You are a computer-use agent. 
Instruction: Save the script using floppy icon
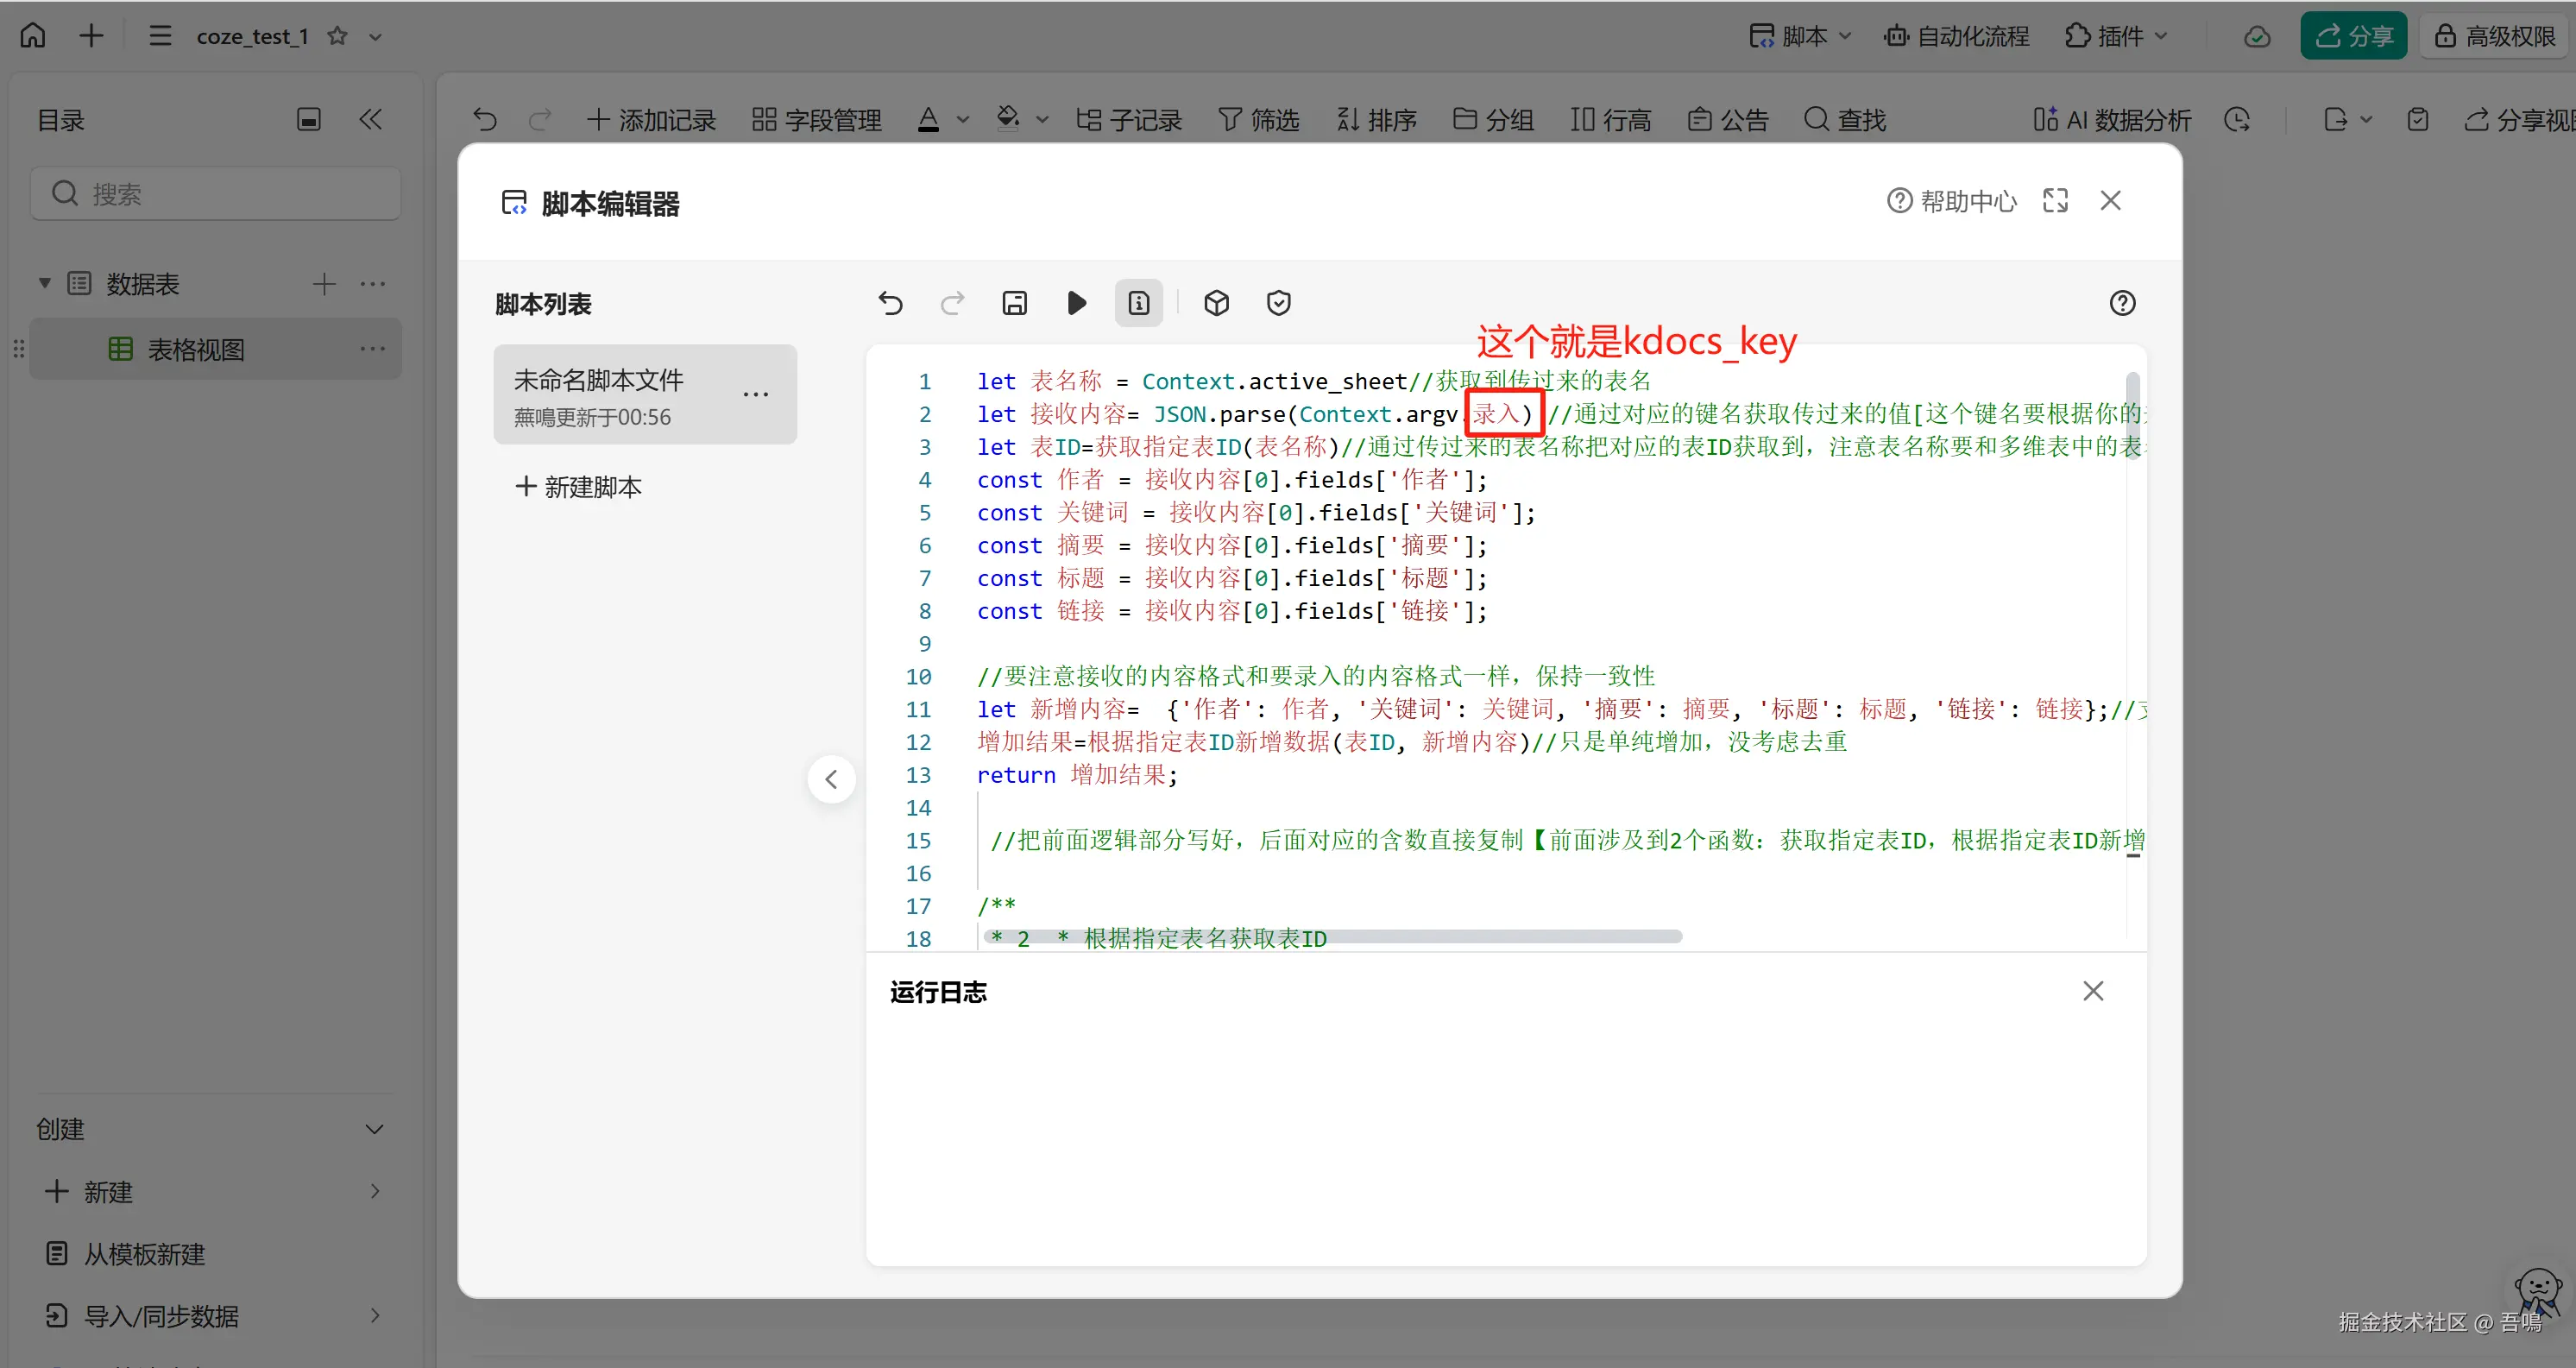point(1014,303)
